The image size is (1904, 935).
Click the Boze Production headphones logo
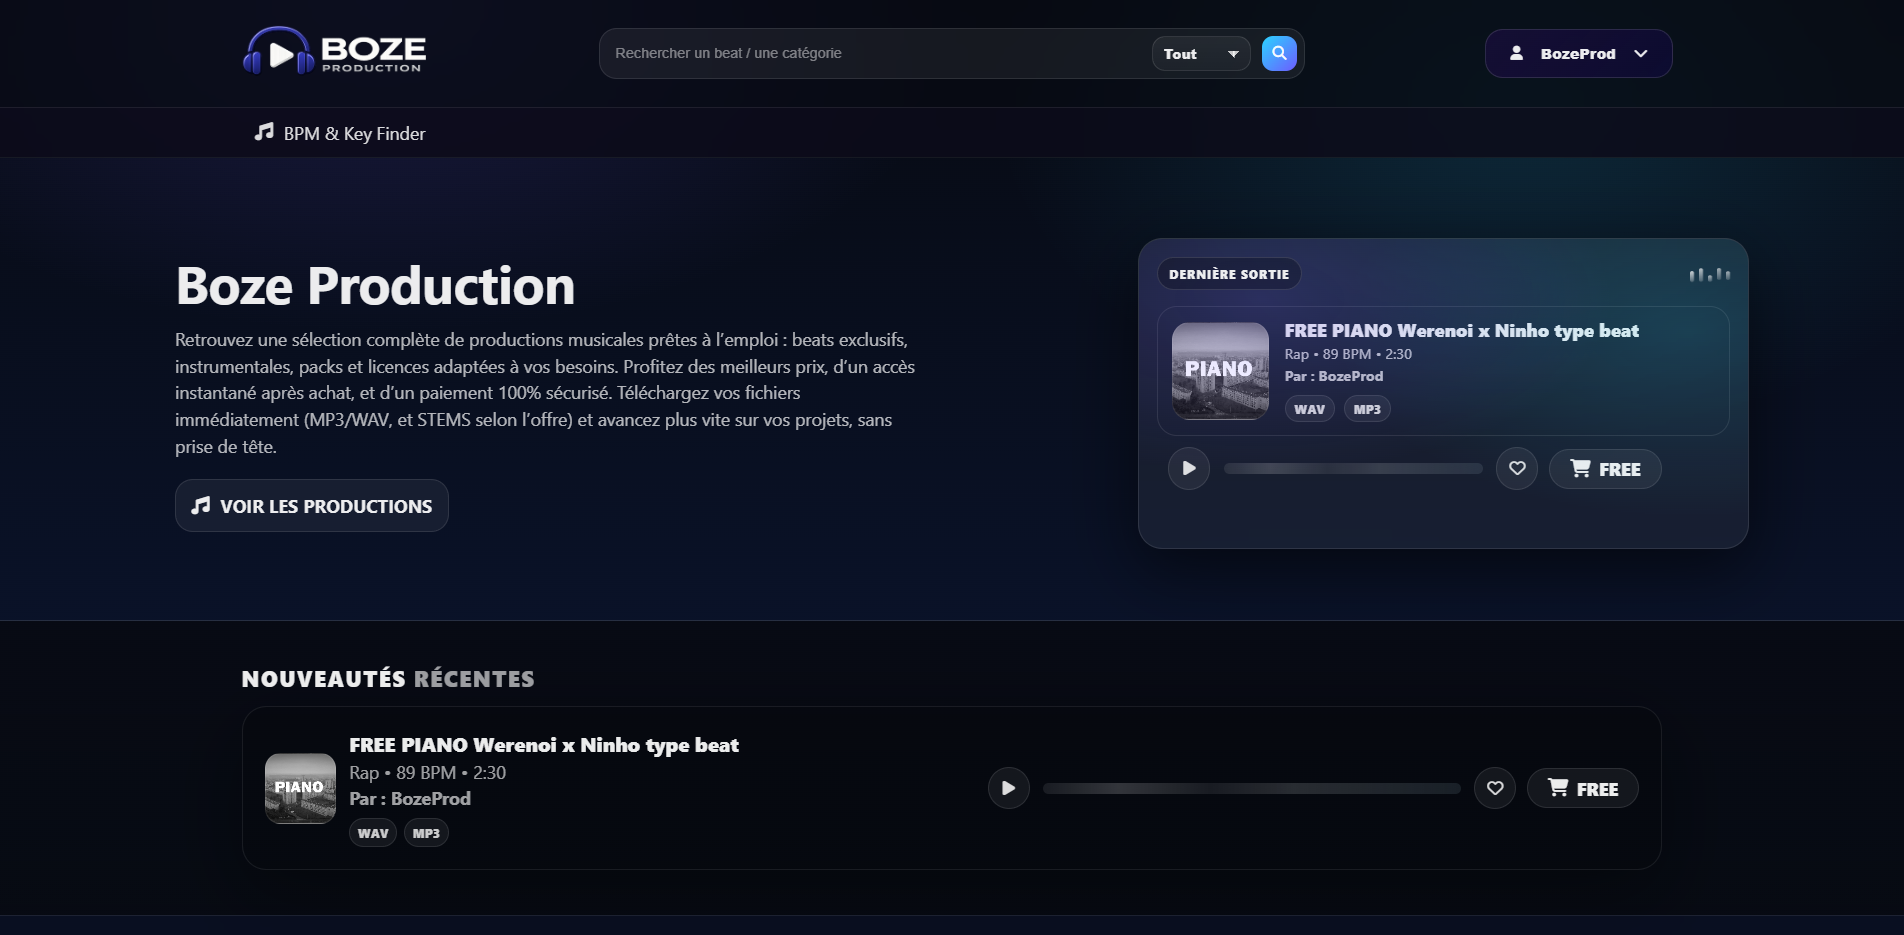tap(334, 52)
